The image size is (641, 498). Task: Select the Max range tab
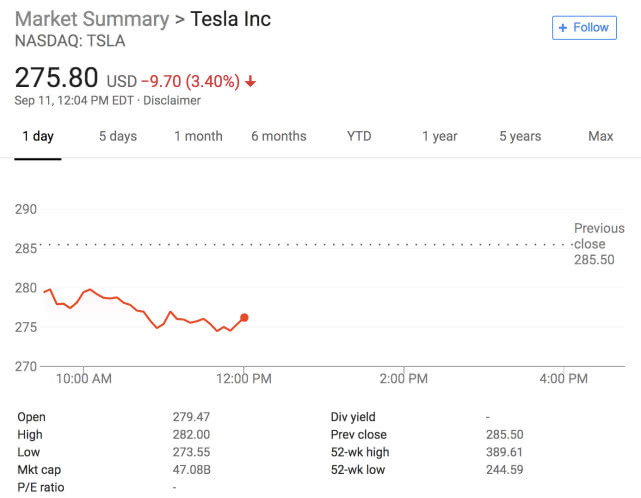point(600,136)
